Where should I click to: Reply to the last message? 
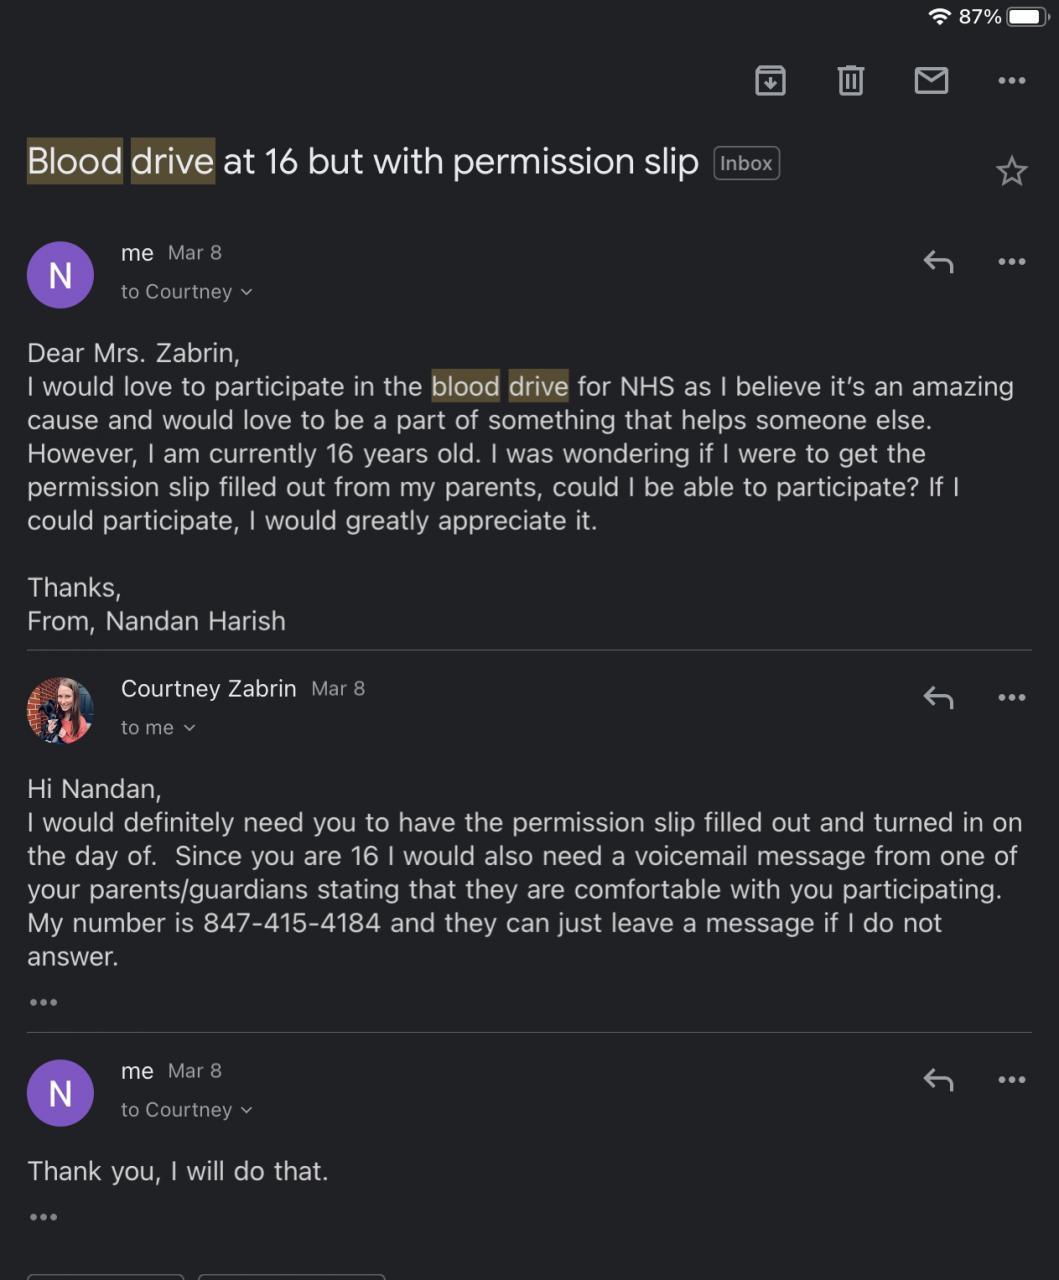[x=938, y=1080]
